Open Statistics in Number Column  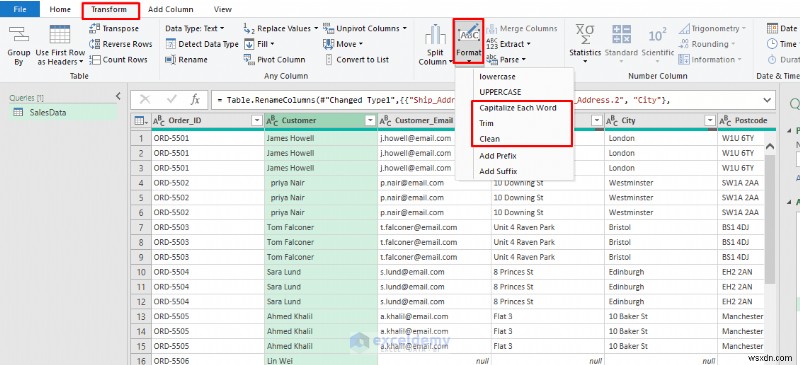coord(585,44)
